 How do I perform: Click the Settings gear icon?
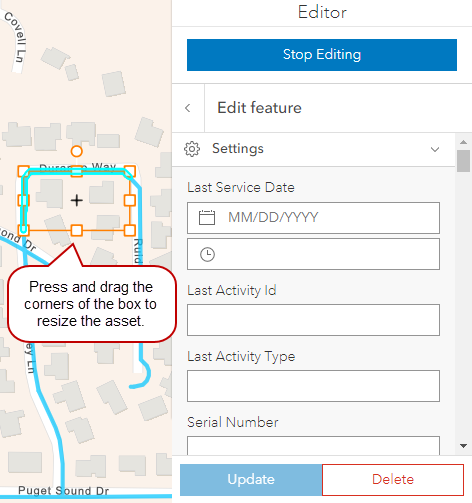192,149
